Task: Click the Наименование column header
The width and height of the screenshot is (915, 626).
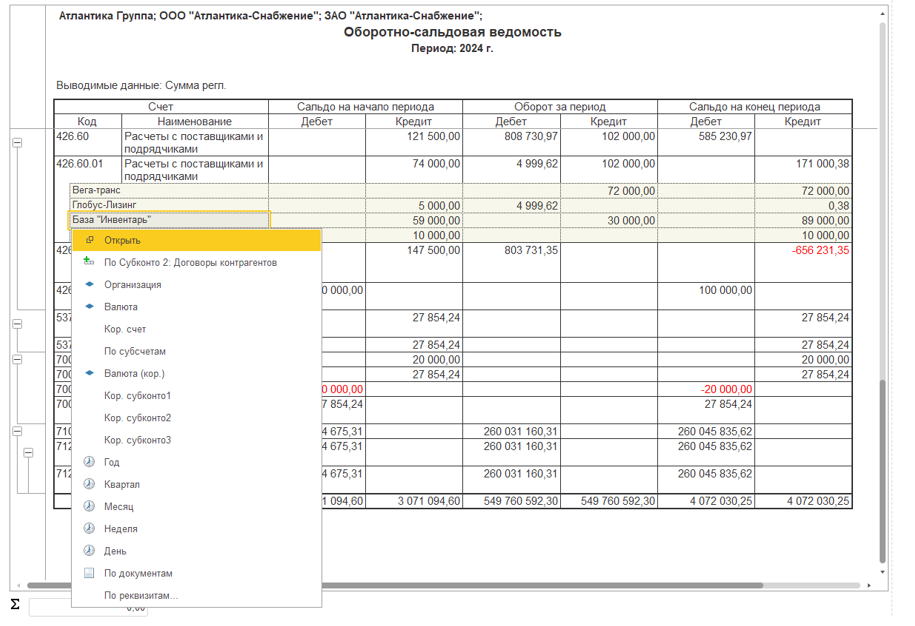Action: pos(195,121)
